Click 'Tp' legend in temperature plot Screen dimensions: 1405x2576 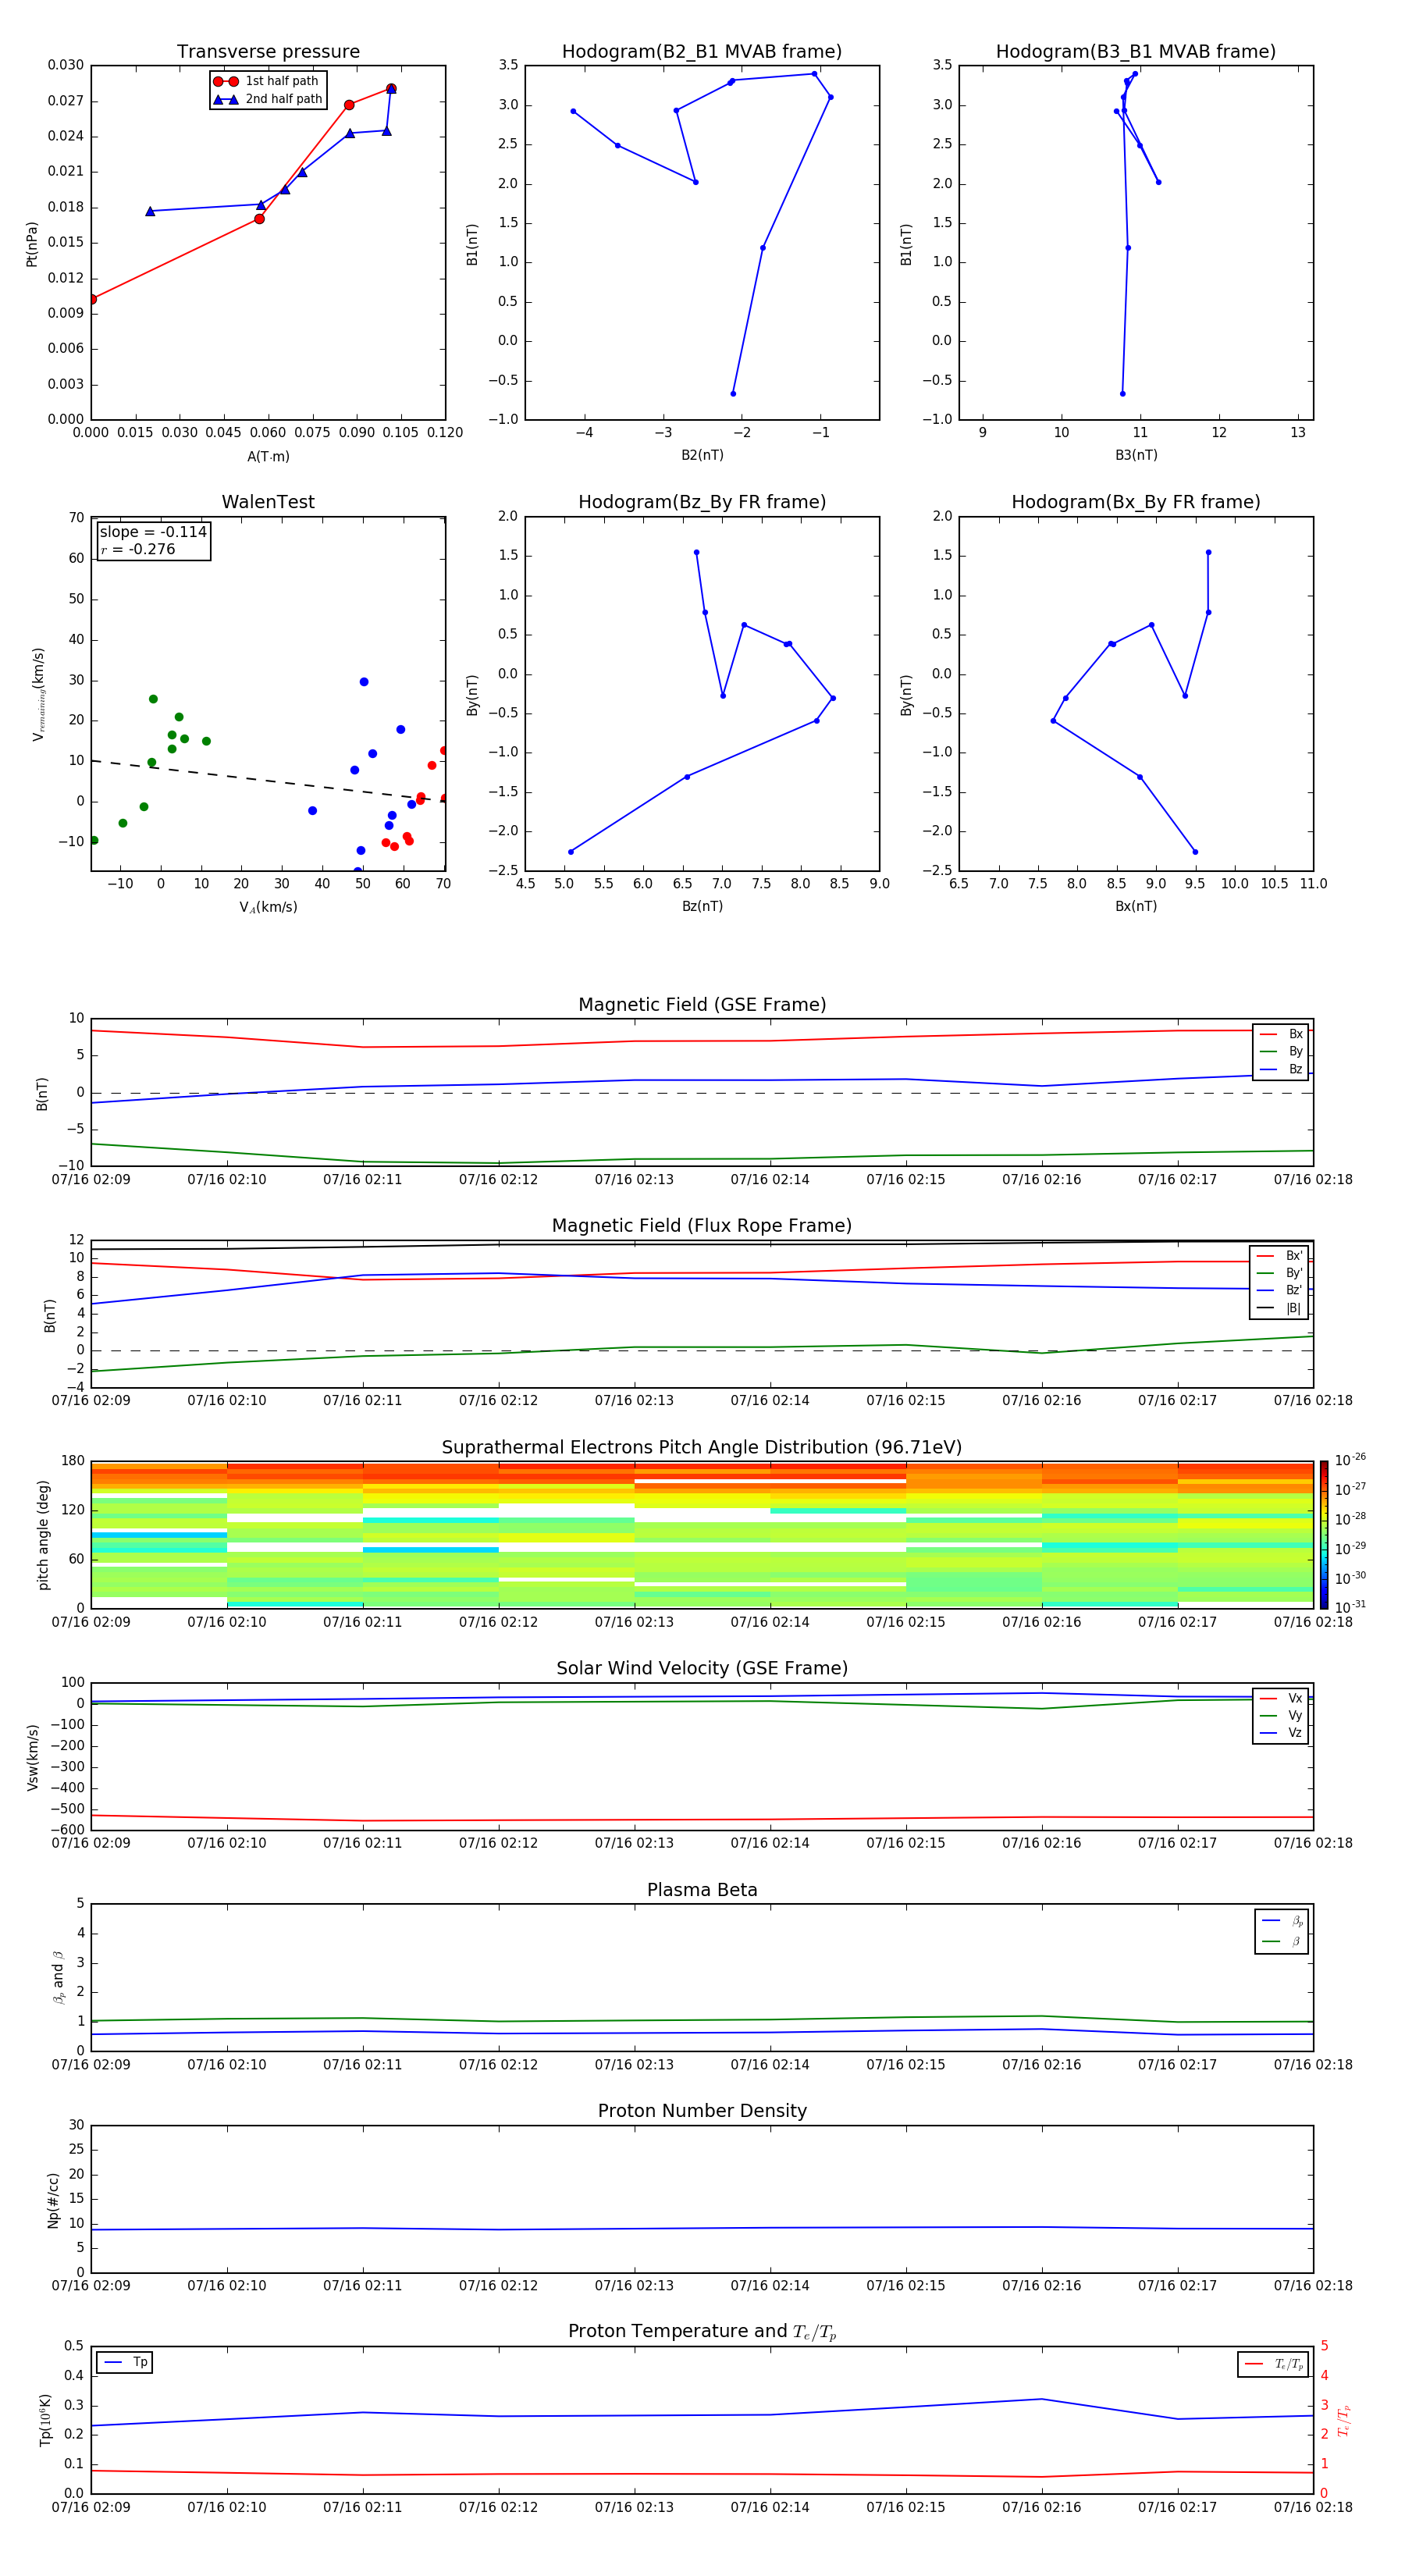point(125,2363)
